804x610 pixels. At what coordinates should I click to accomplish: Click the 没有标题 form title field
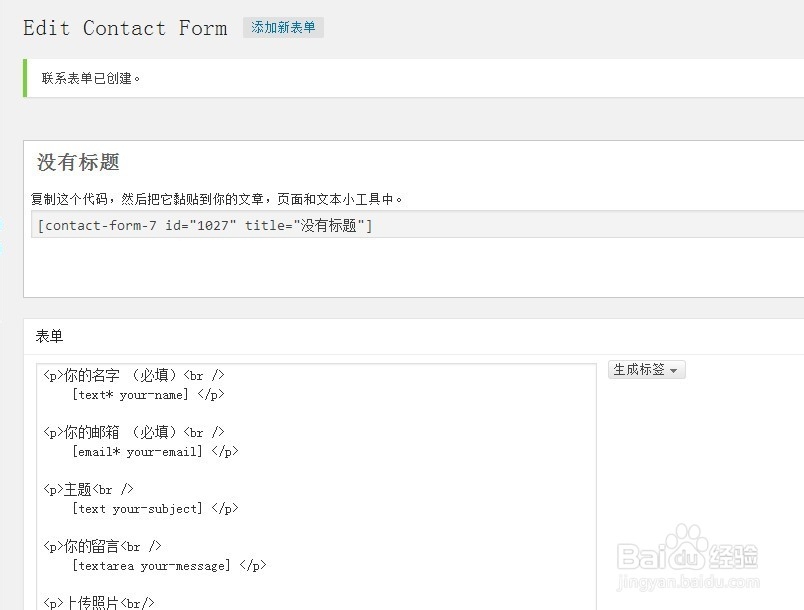point(78,163)
